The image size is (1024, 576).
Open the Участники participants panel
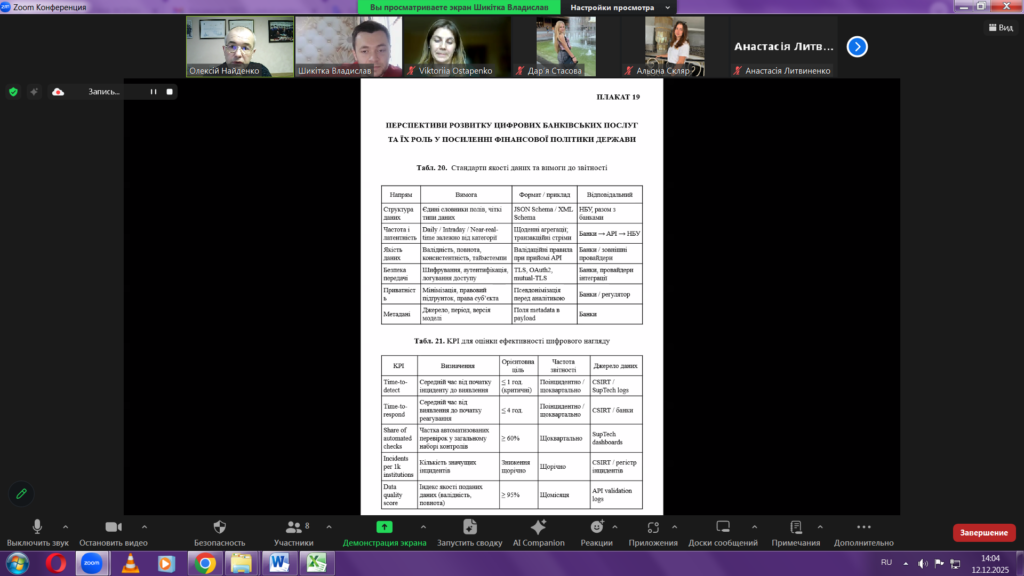click(x=293, y=527)
